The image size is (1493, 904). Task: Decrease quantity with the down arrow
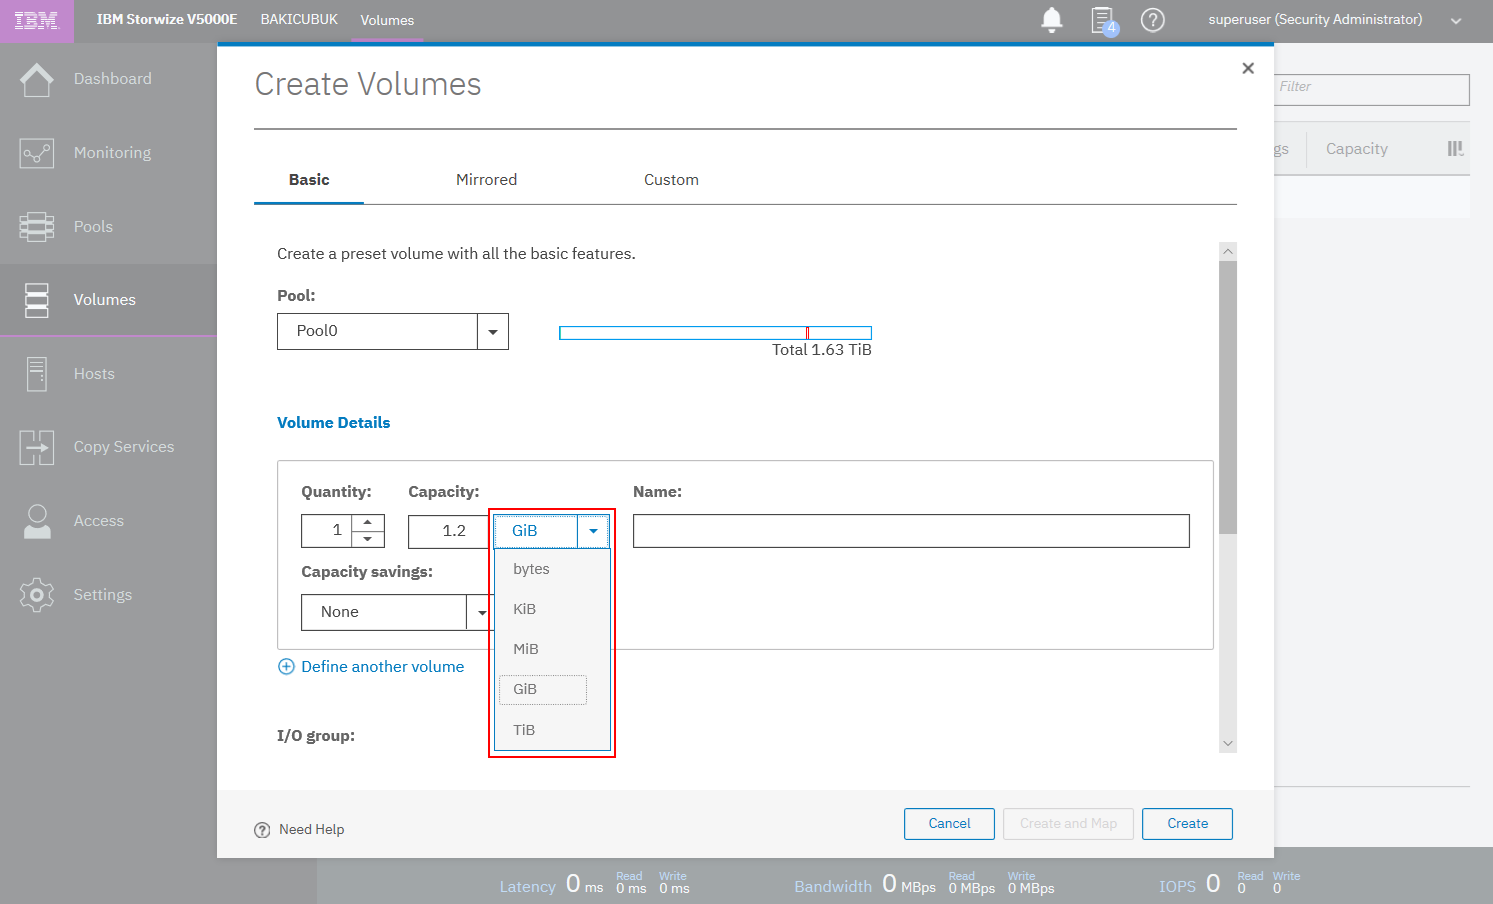point(368,539)
